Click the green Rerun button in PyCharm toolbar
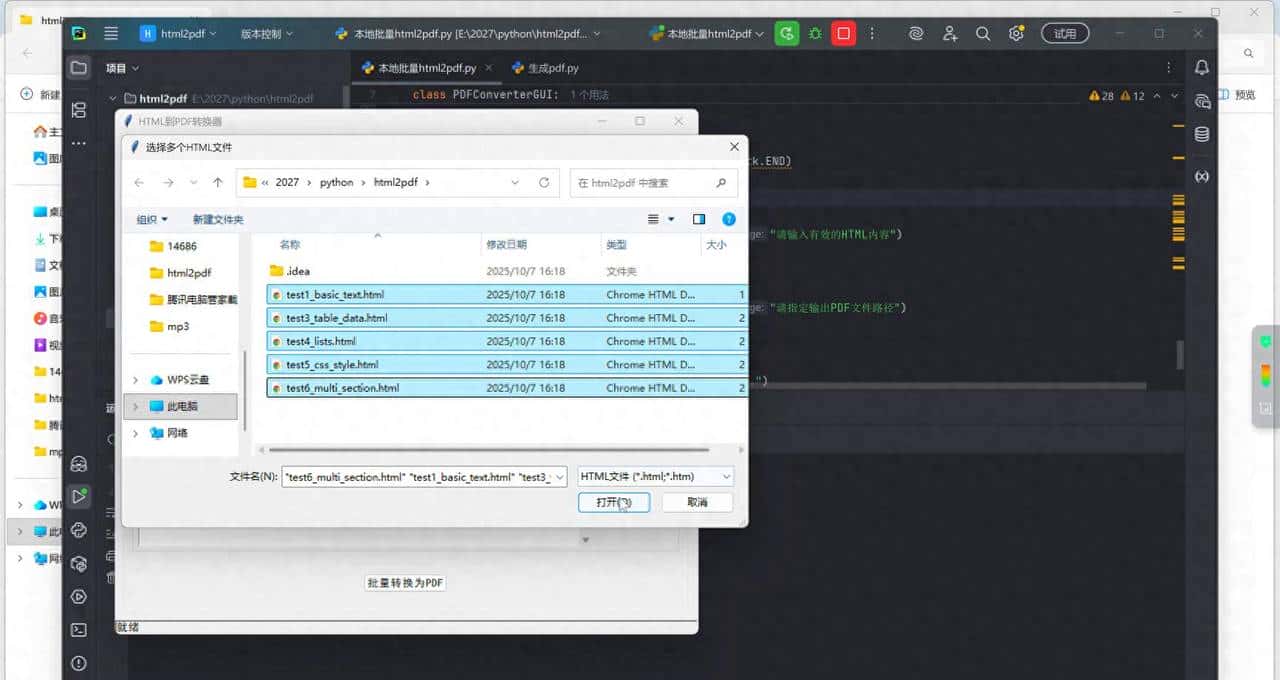 pyautogui.click(x=787, y=33)
